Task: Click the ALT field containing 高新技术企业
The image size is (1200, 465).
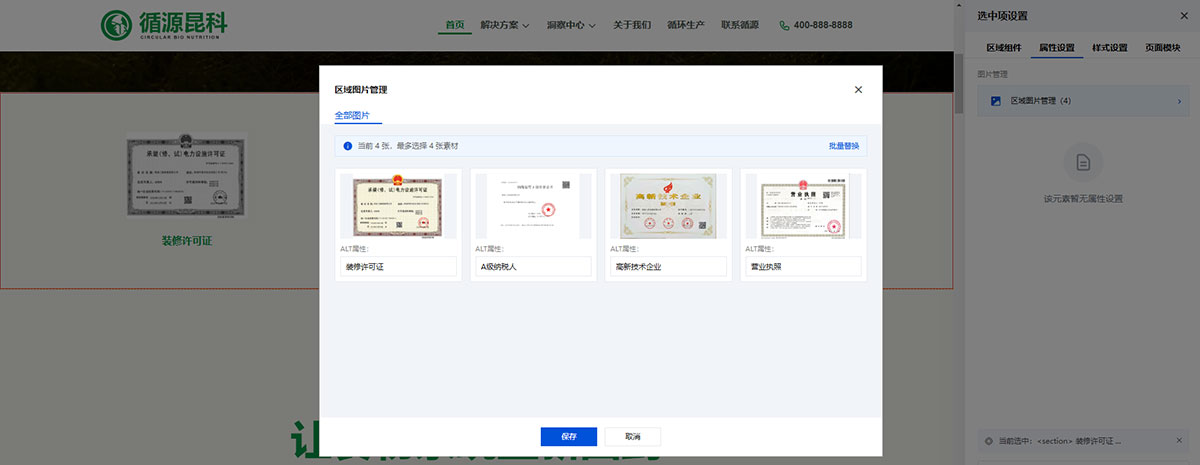Action: point(668,267)
